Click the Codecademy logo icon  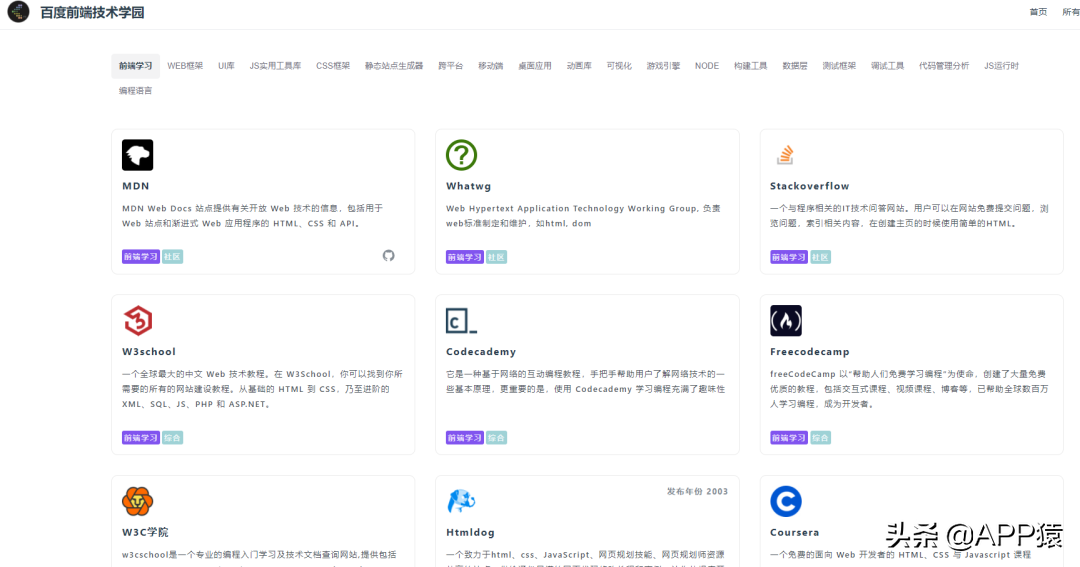point(461,321)
